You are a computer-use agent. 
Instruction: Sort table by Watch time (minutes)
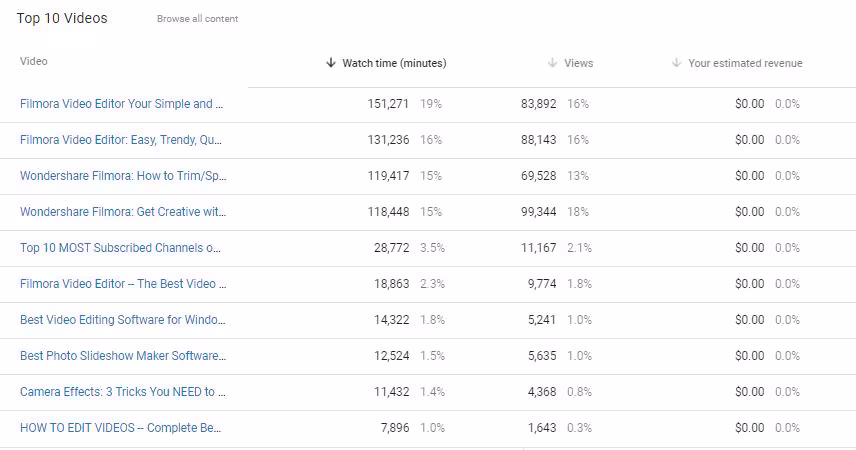[394, 63]
